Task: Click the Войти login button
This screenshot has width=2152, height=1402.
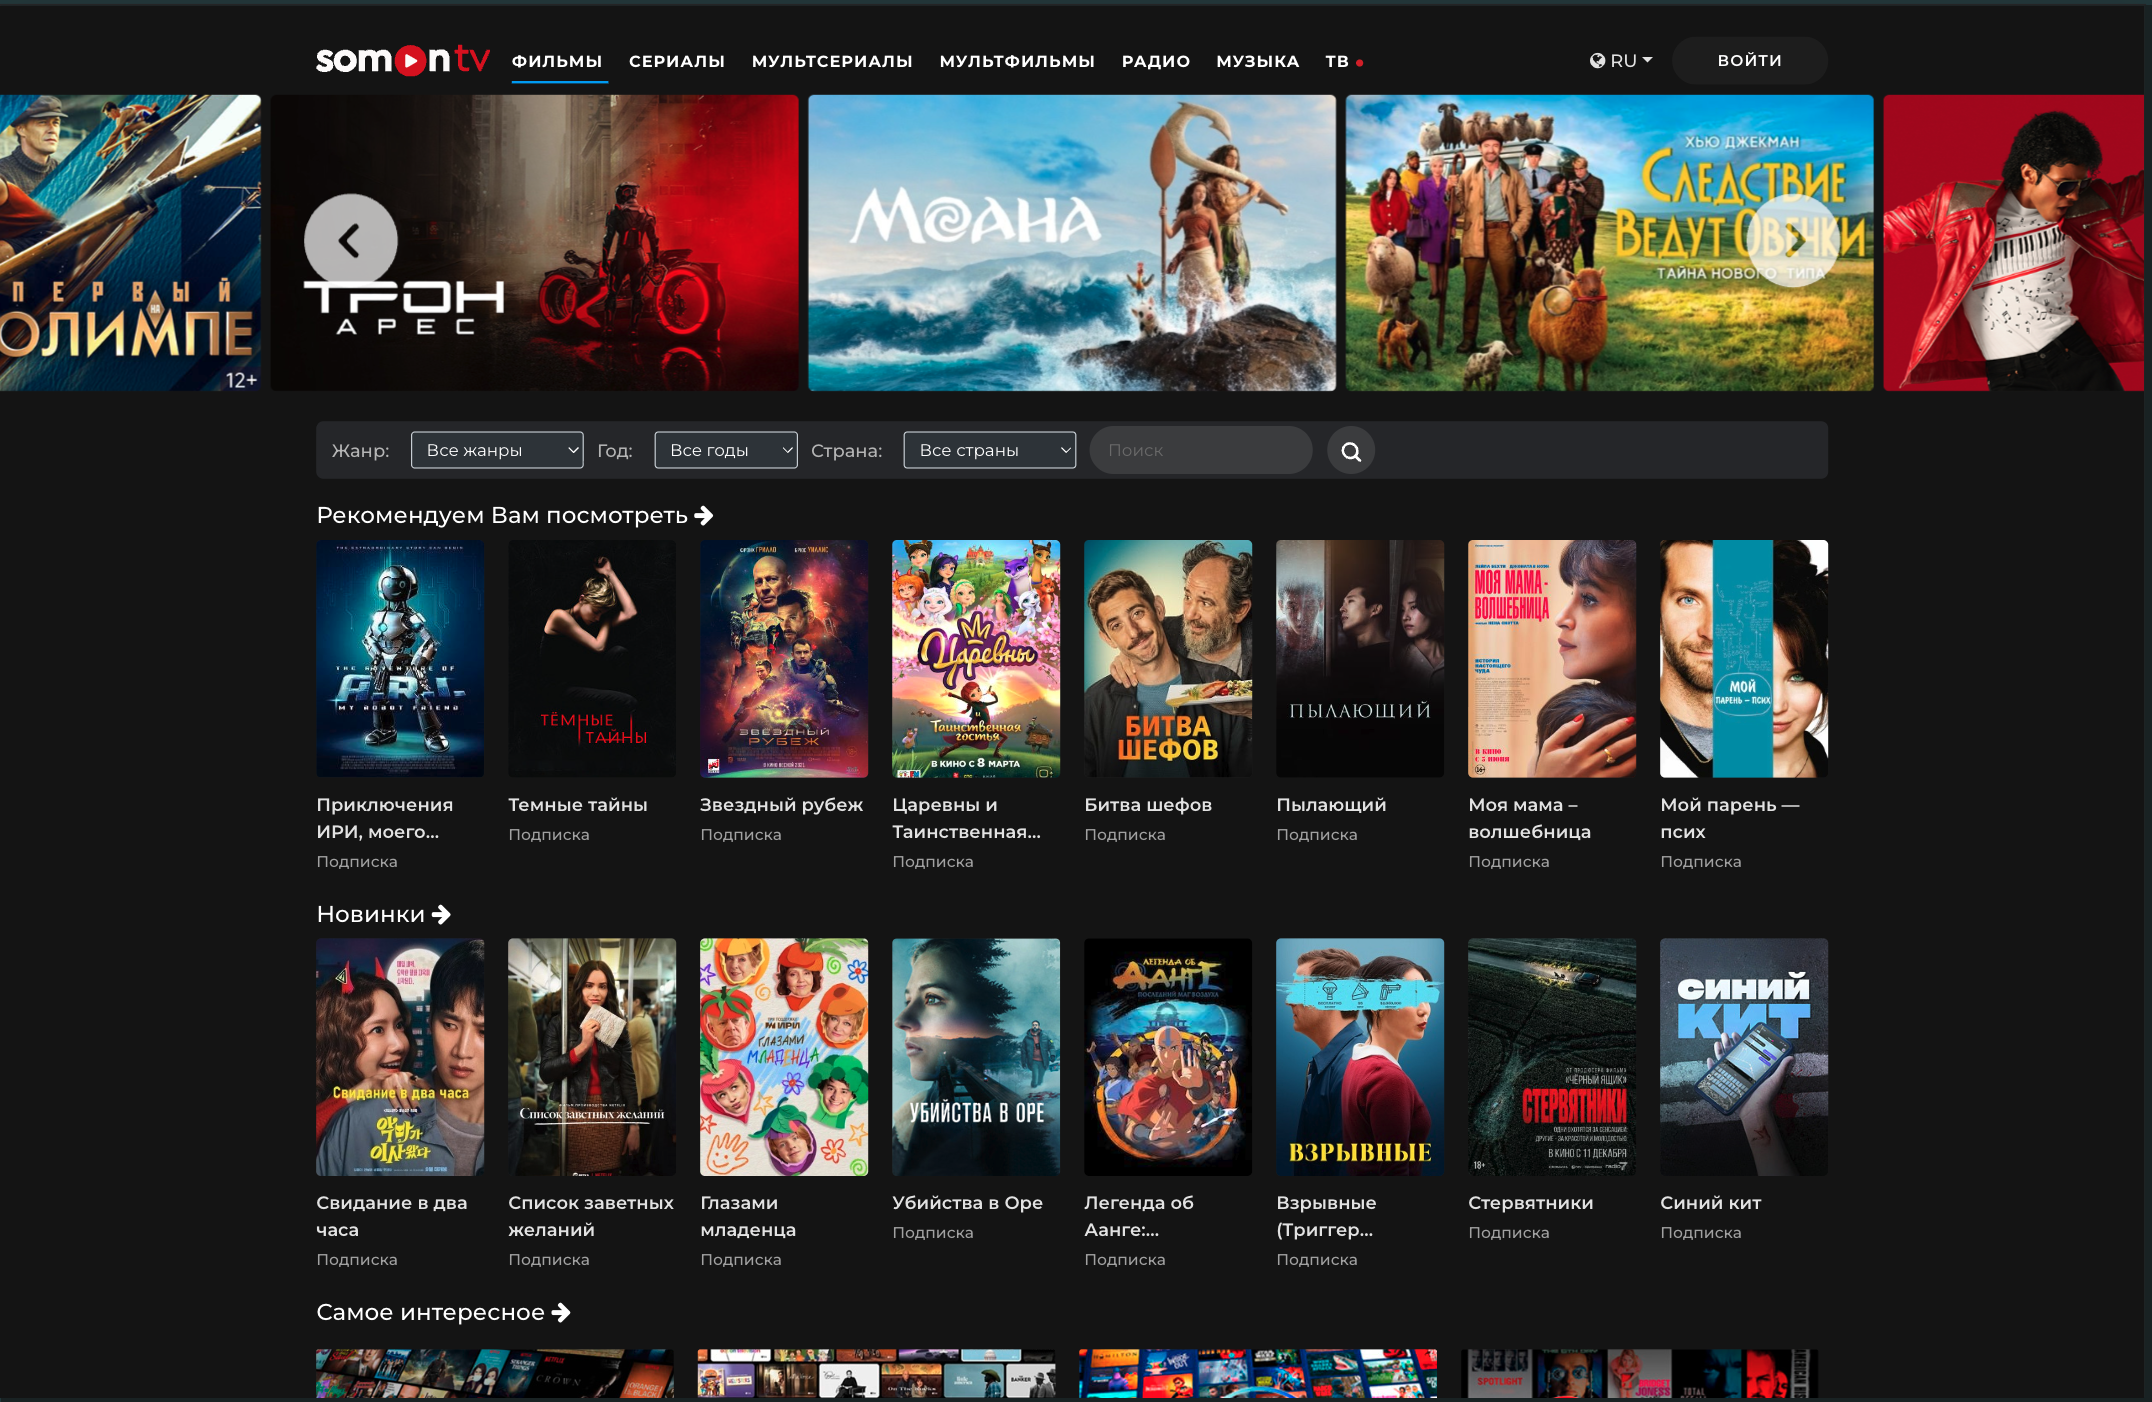Action: point(1750,60)
